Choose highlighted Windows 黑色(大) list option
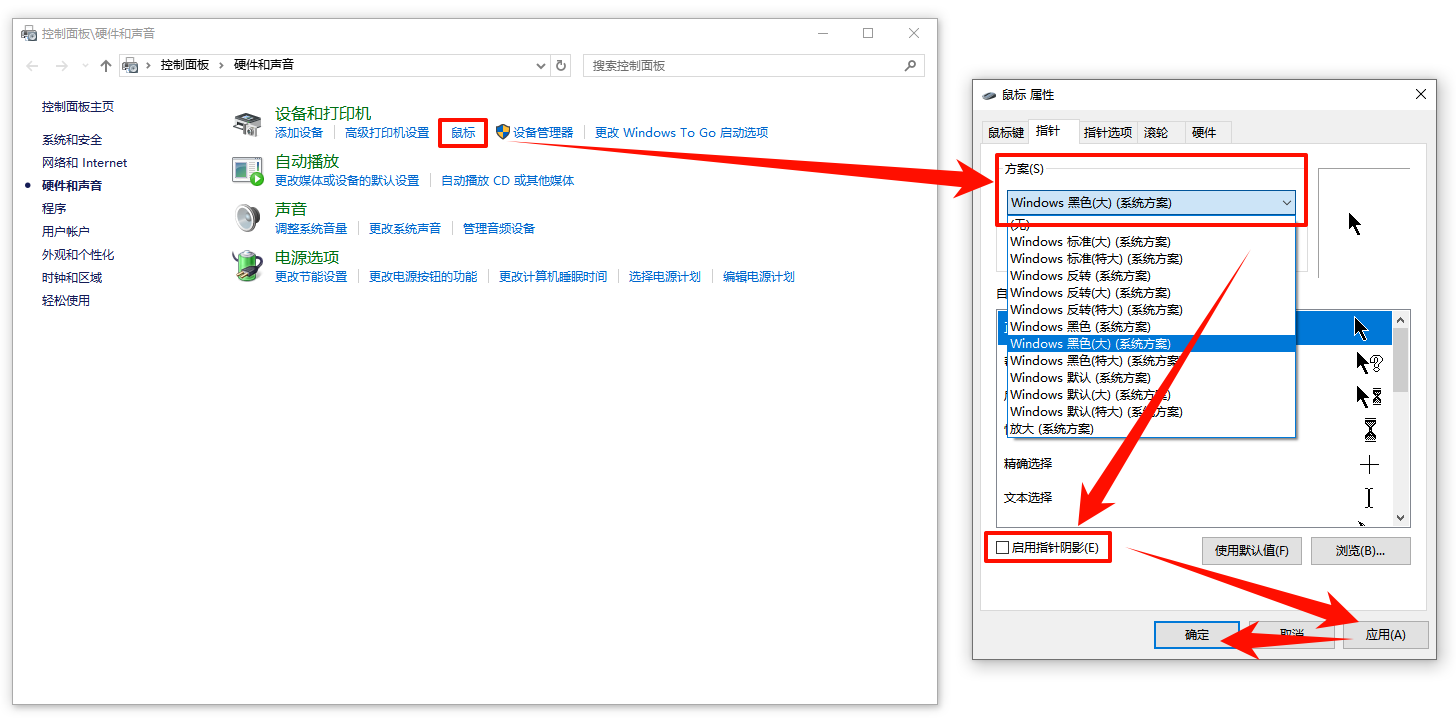 (1151, 343)
